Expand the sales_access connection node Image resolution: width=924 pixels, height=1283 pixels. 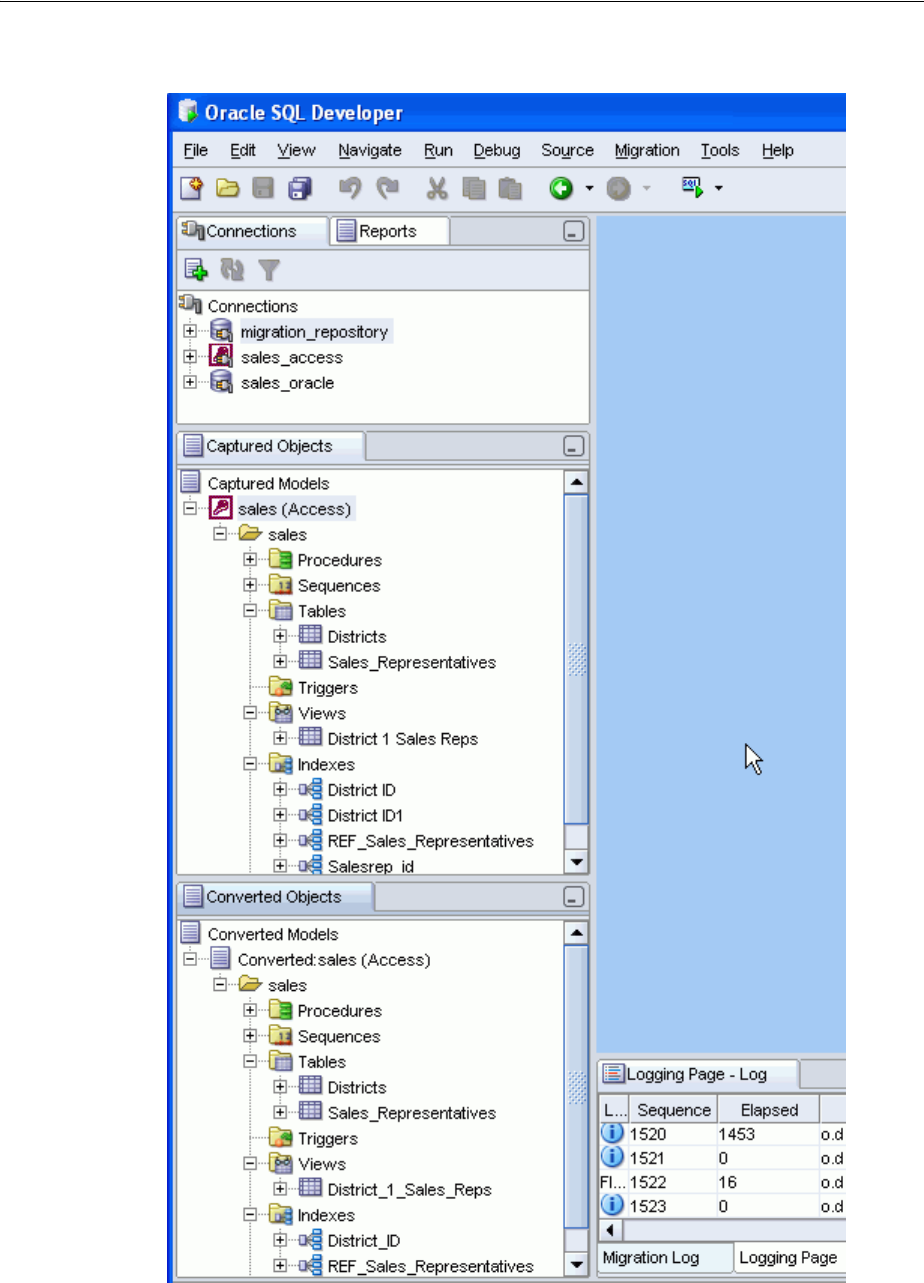click(x=190, y=357)
